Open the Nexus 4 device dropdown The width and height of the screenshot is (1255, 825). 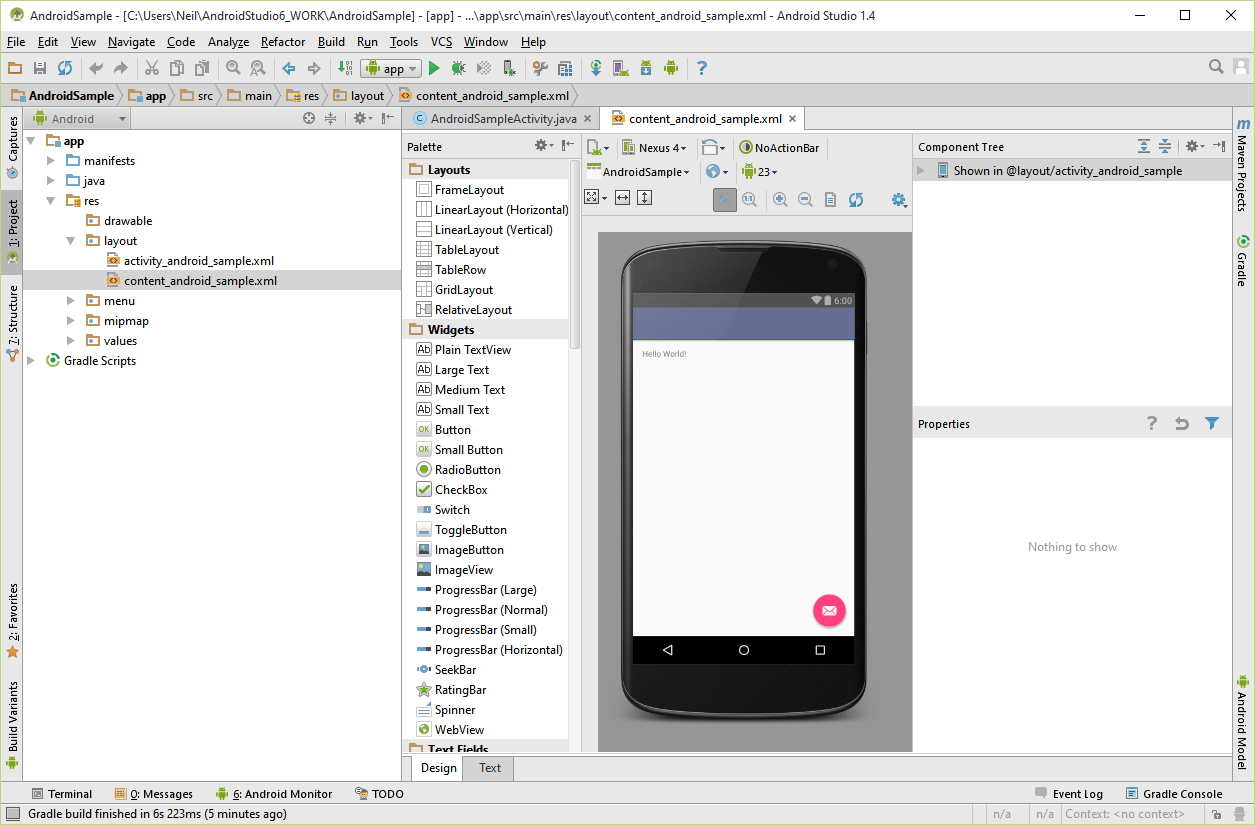655,147
